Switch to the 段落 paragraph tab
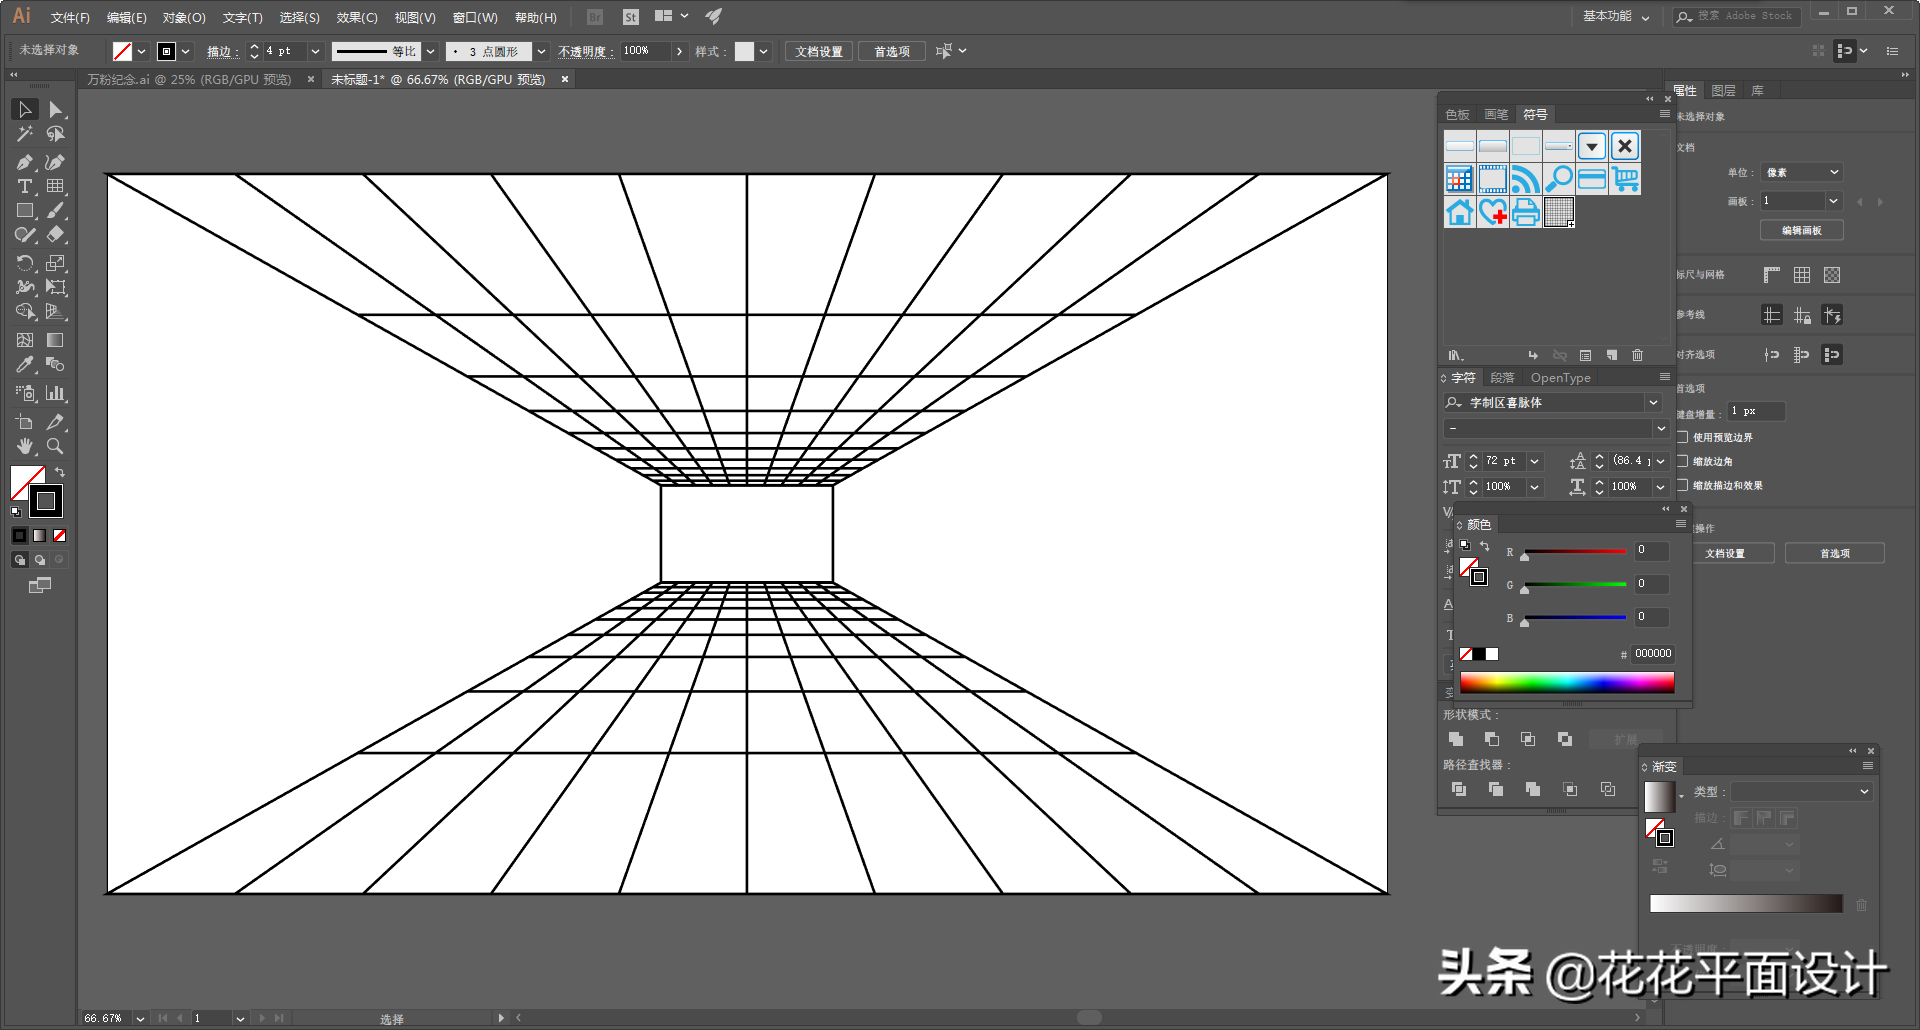1920x1030 pixels. click(1502, 378)
